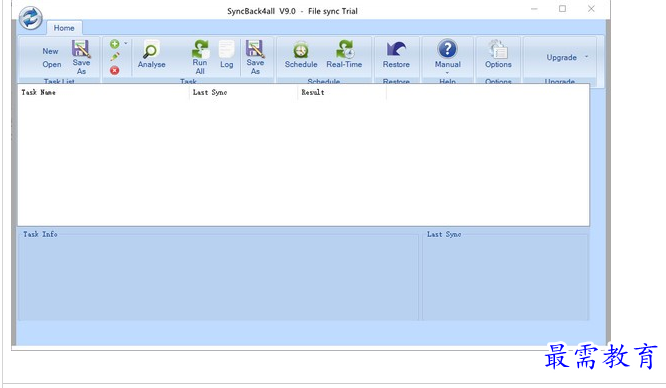
Task: Expand the dropdown arrow beside the add icon
Action: (126, 43)
